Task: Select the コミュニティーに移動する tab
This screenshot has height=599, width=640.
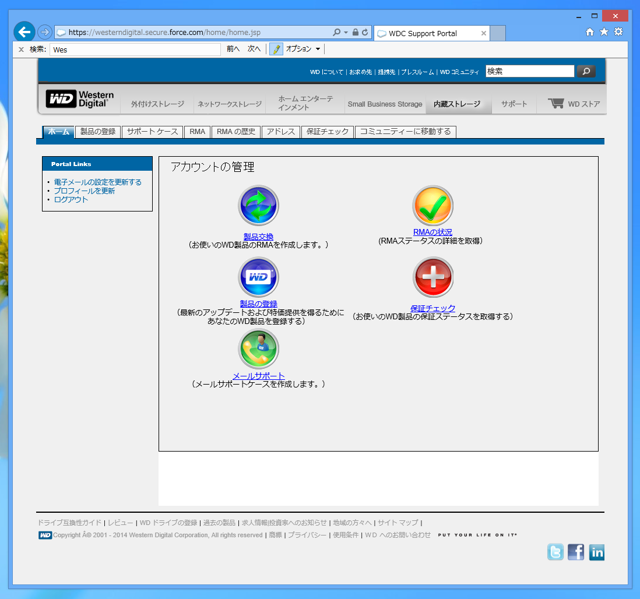Action: (406, 131)
